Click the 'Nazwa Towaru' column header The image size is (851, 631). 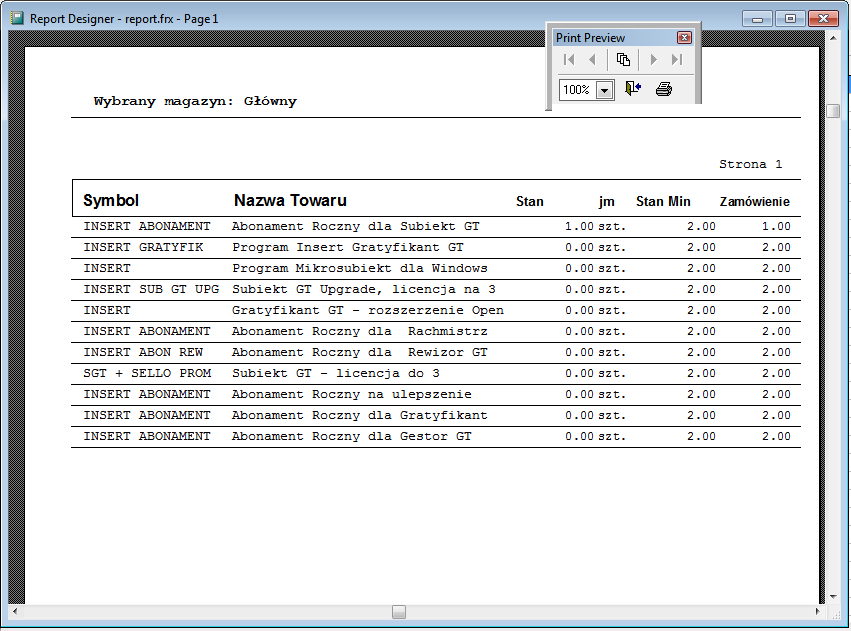(x=290, y=200)
